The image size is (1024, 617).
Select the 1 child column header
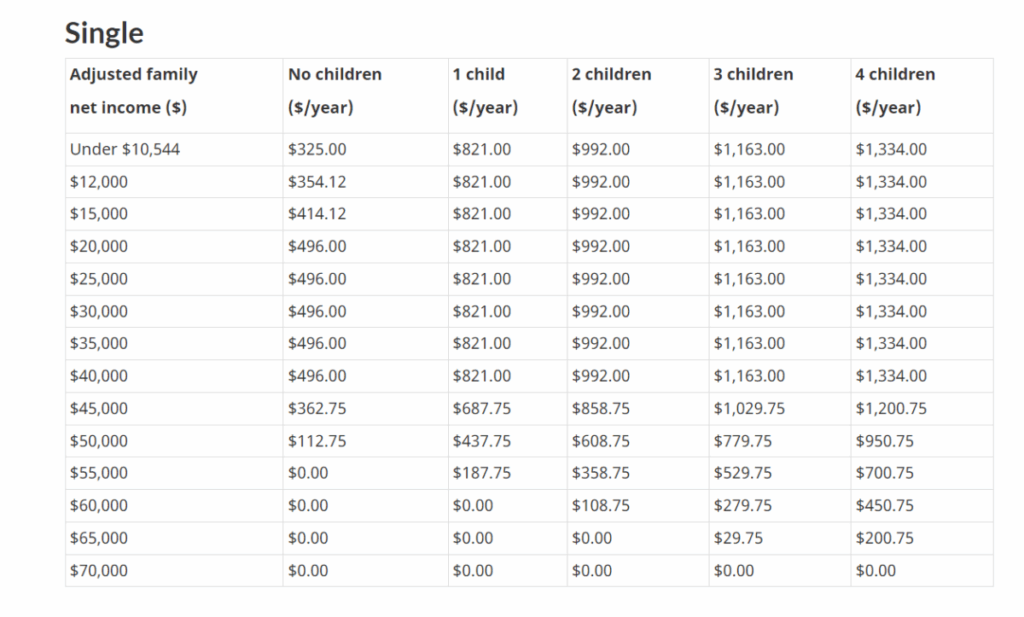(x=484, y=91)
